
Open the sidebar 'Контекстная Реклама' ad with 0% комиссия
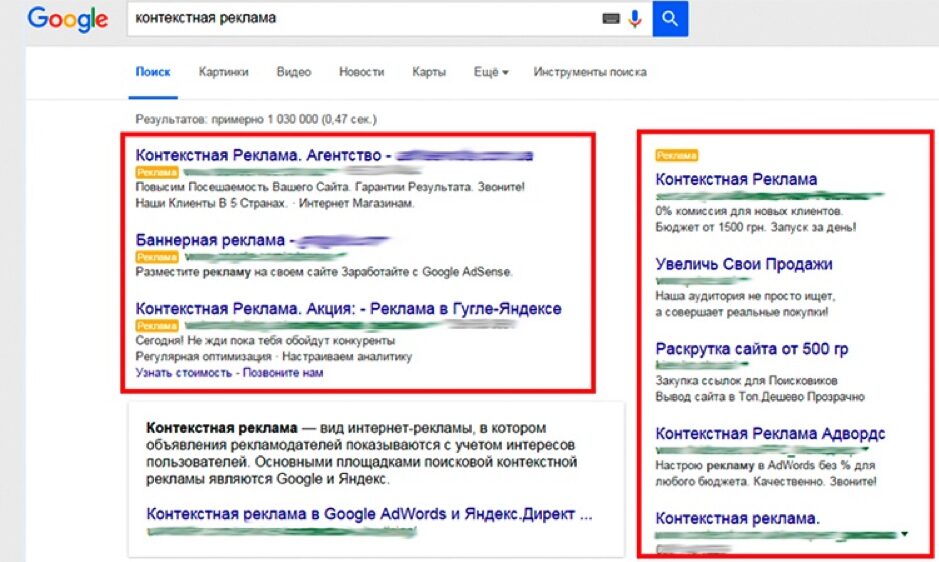pyautogui.click(x=736, y=179)
